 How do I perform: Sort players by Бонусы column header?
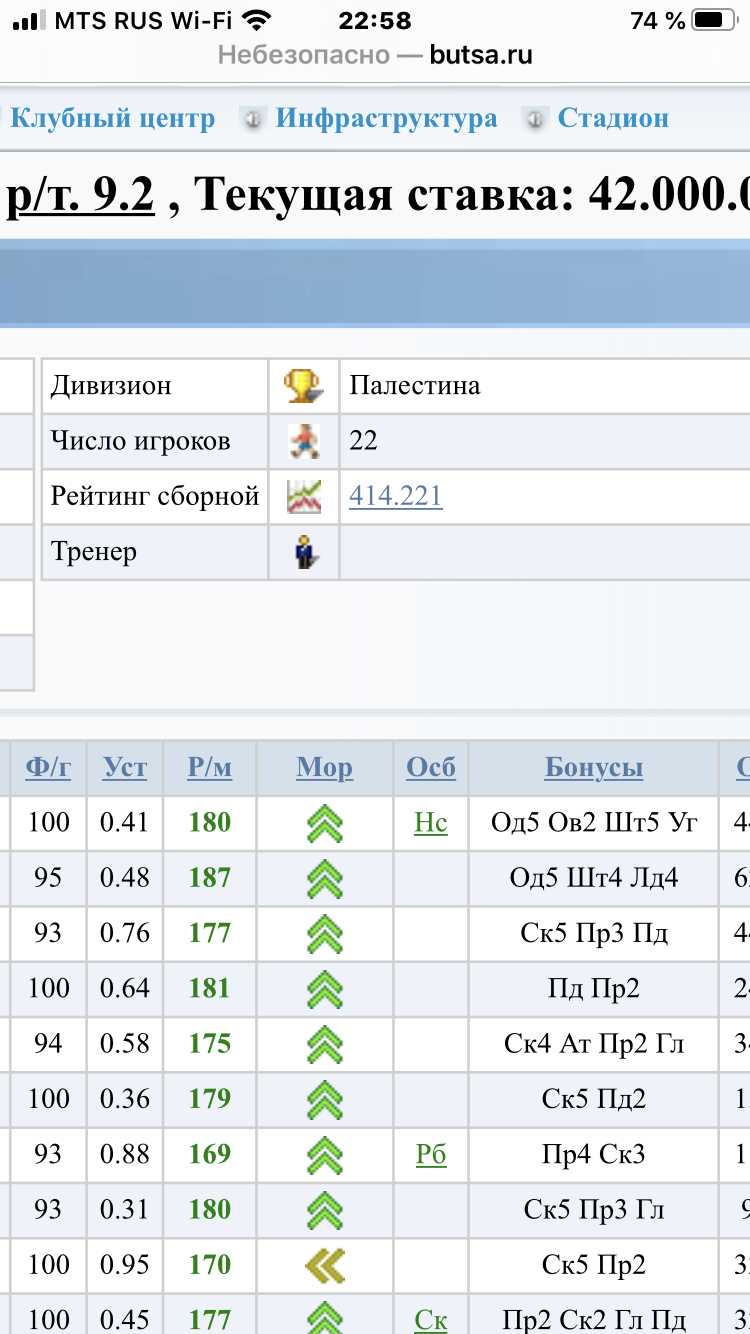(x=593, y=768)
